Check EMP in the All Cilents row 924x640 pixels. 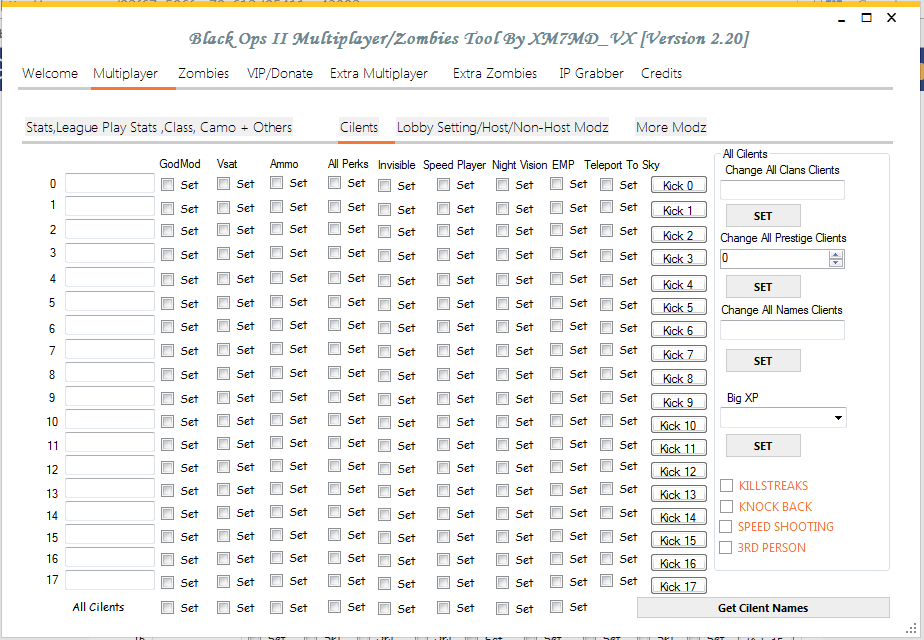click(556, 606)
